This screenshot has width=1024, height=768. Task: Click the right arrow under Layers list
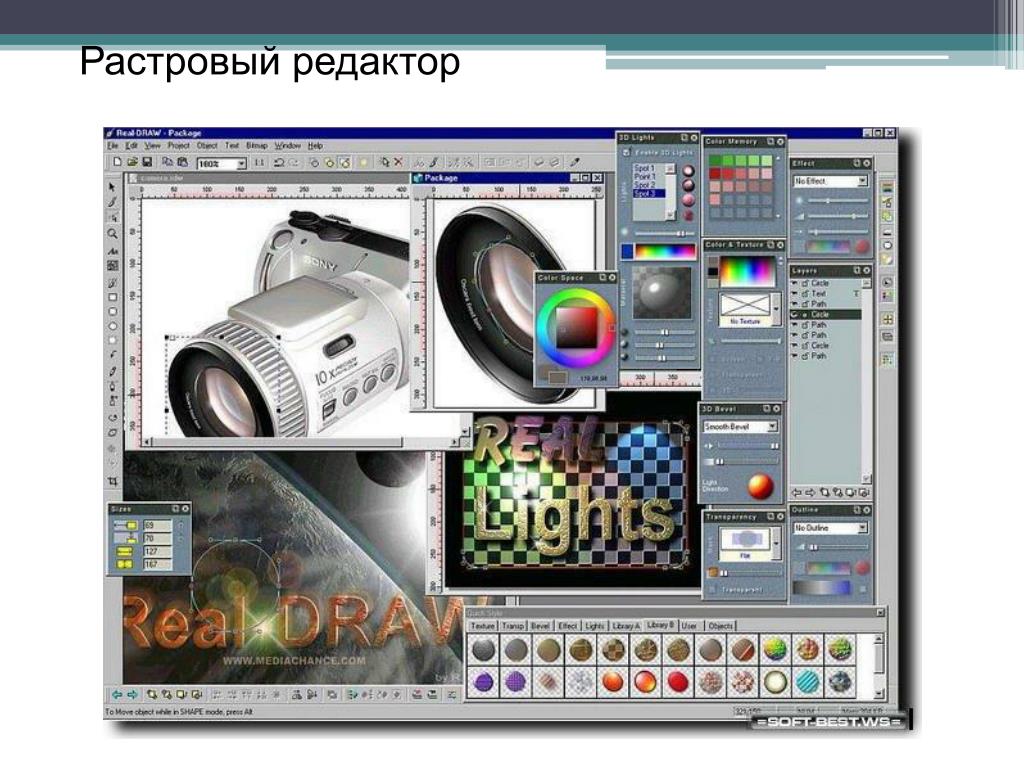click(810, 493)
